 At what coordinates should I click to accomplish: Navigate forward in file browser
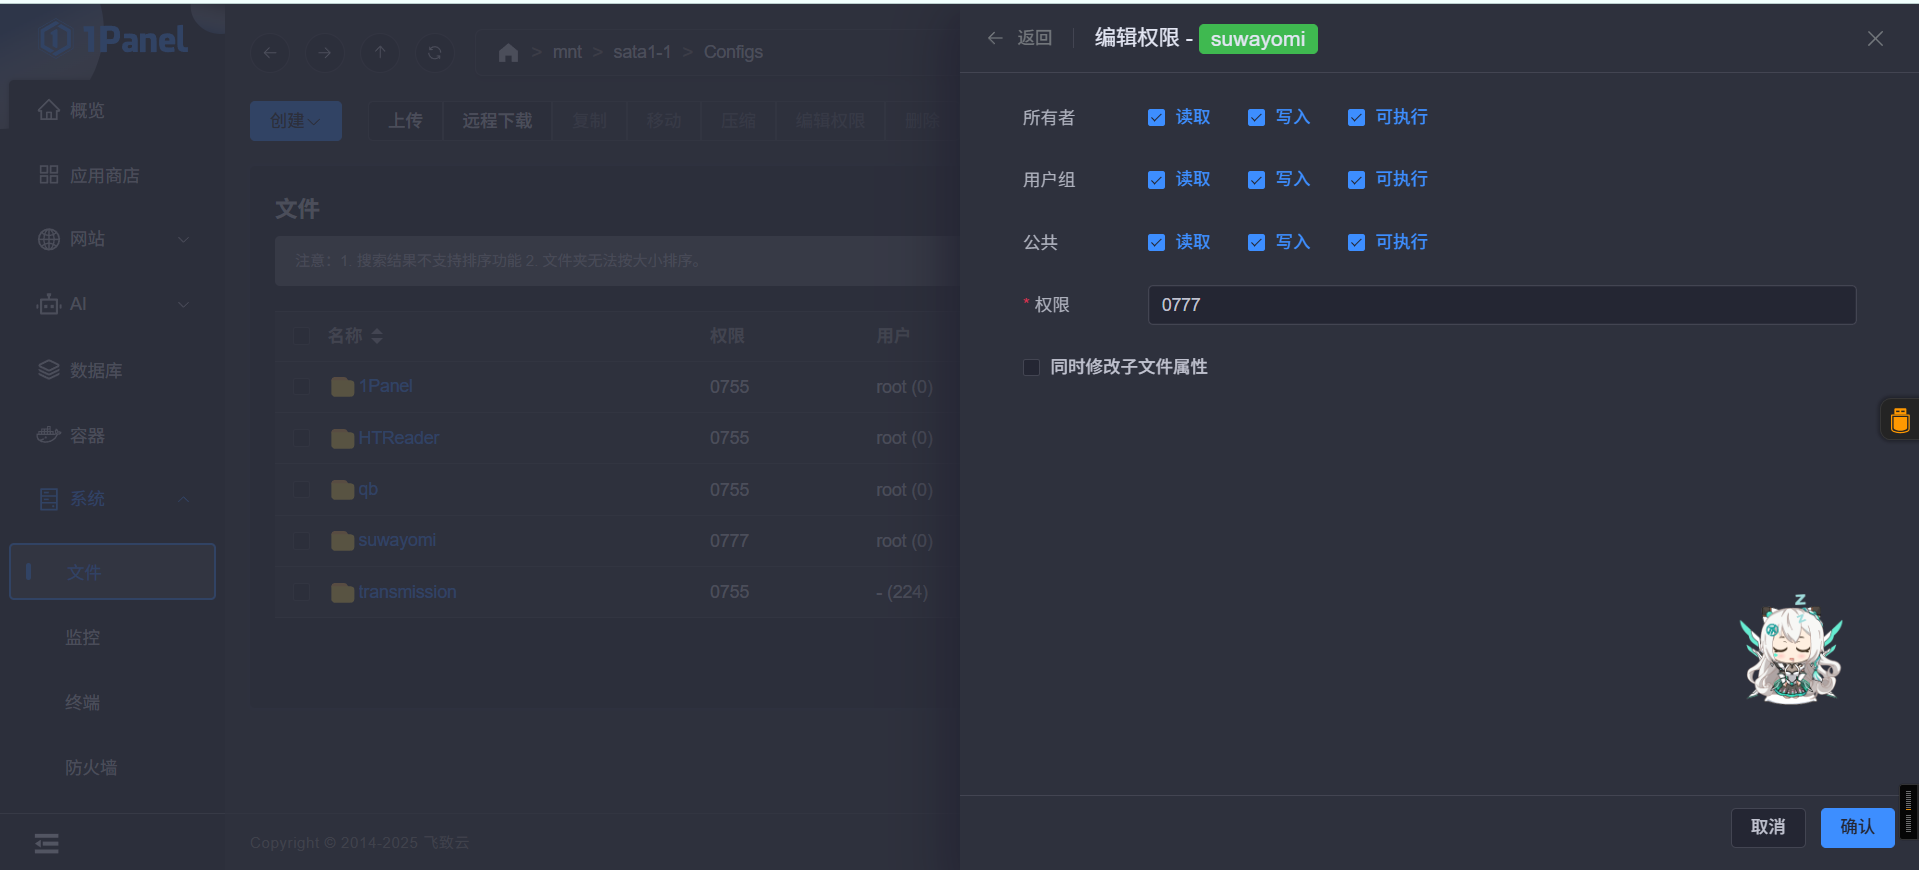coord(325,52)
